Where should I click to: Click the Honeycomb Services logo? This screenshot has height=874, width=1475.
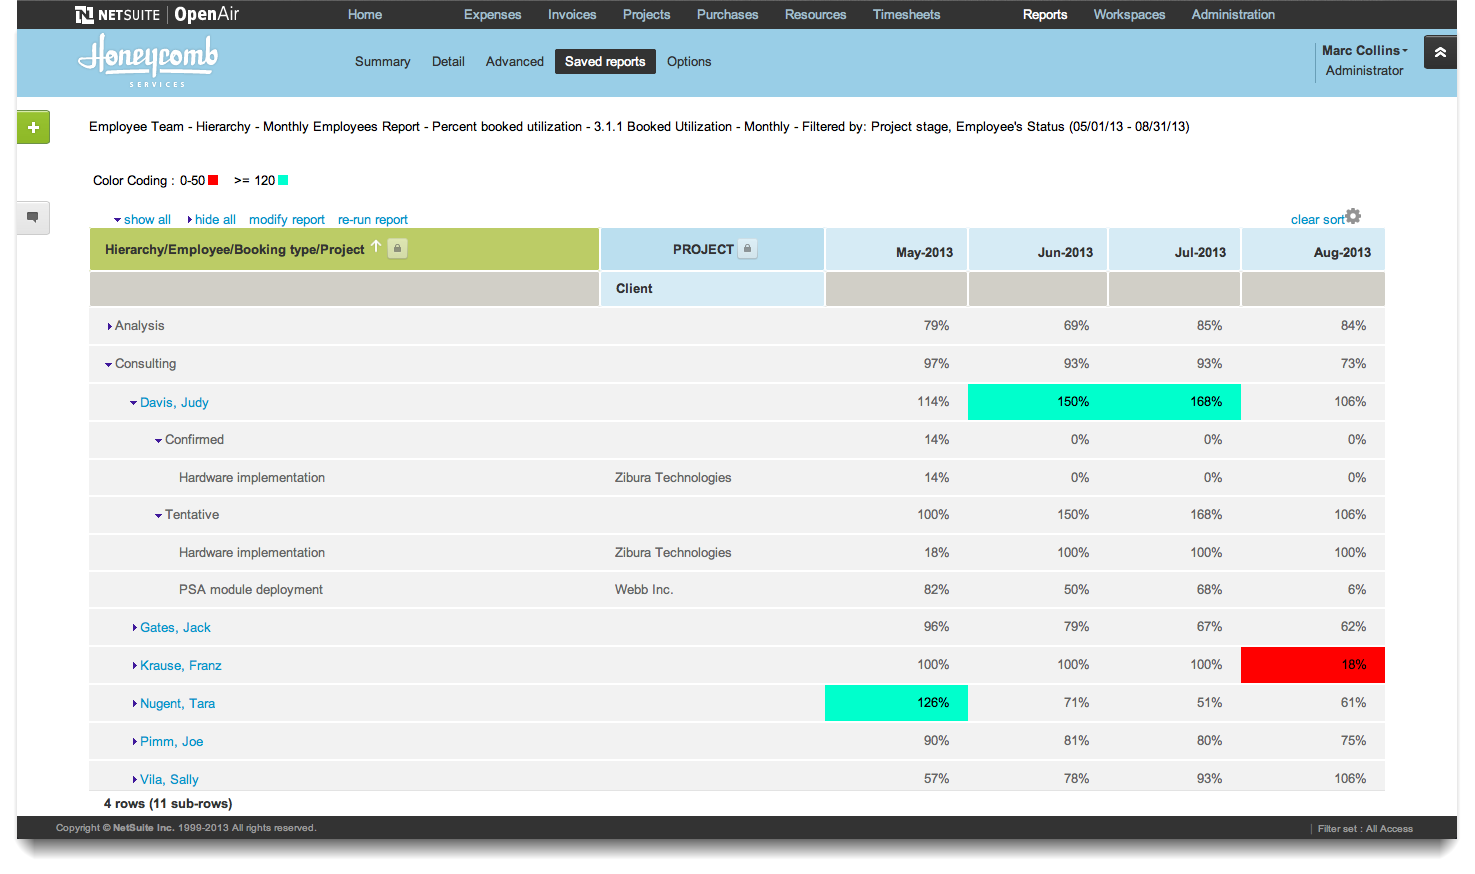click(148, 61)
